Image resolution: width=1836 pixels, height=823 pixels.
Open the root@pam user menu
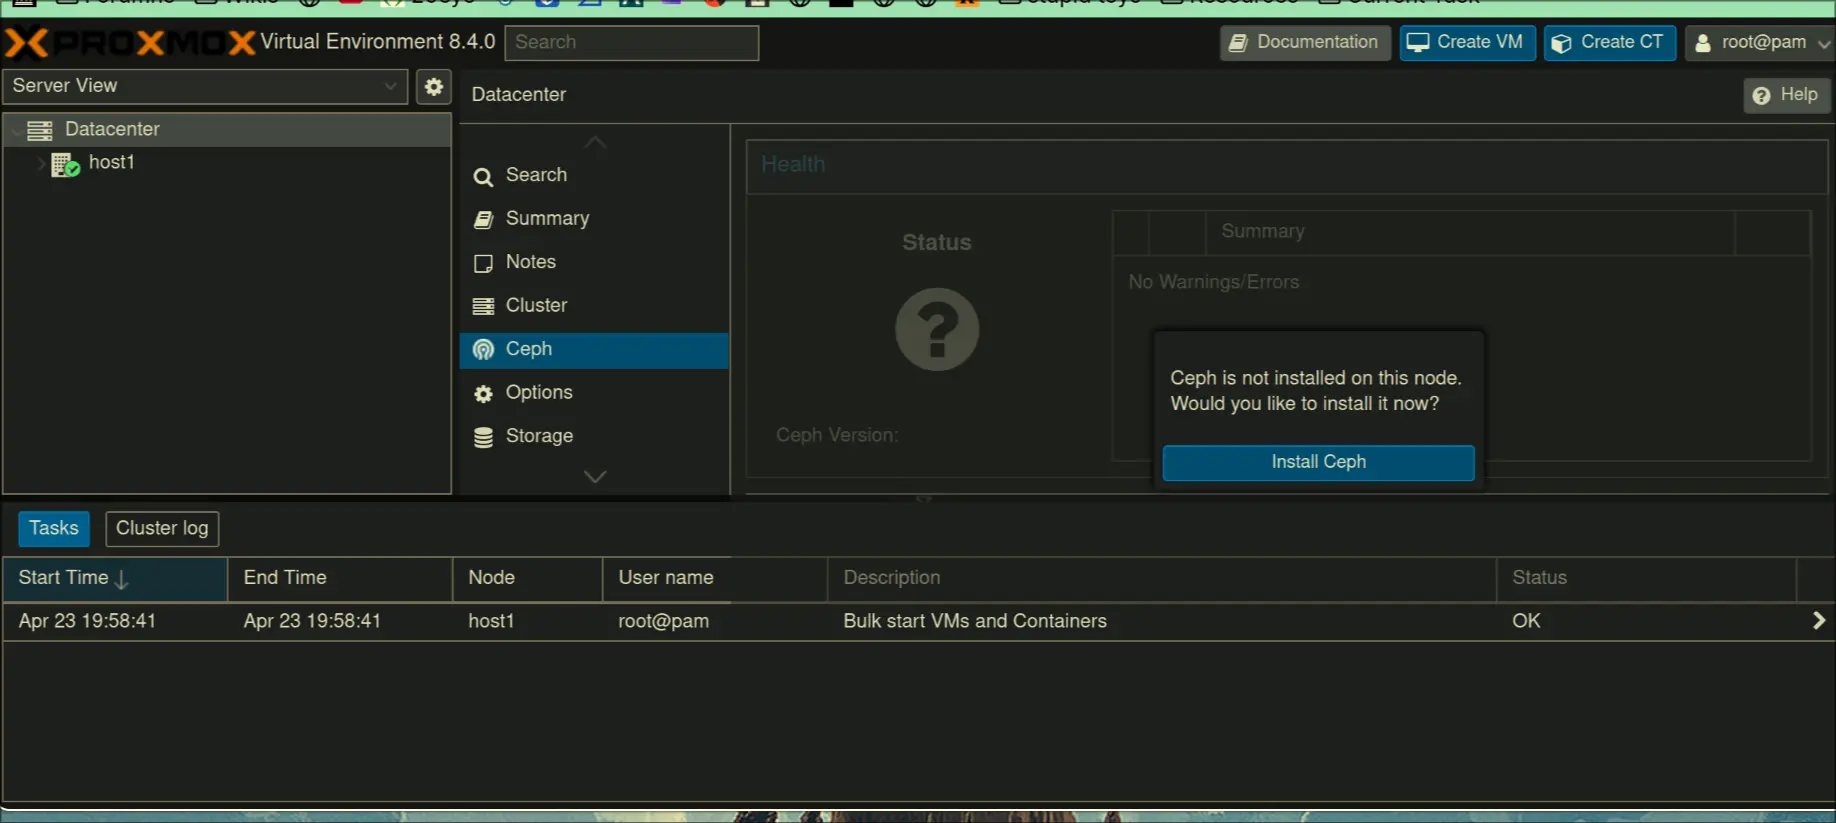tap(1761, 43)
